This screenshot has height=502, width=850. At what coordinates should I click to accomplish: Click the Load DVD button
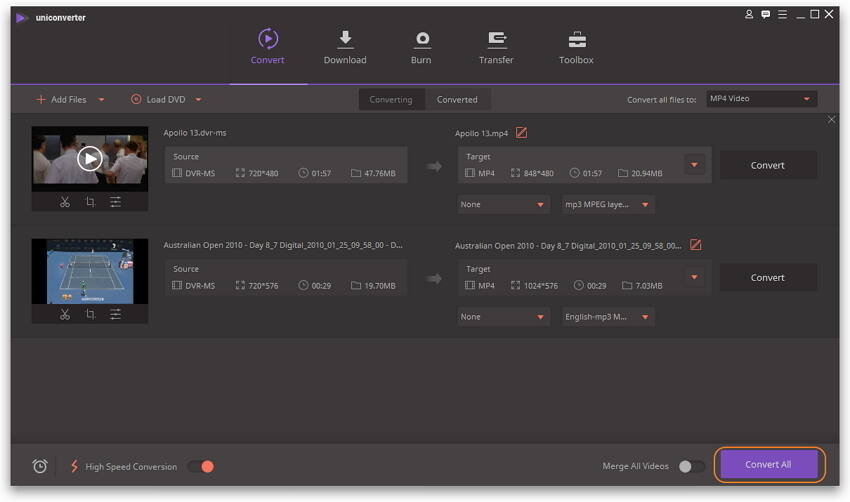[x=158, y=100]
